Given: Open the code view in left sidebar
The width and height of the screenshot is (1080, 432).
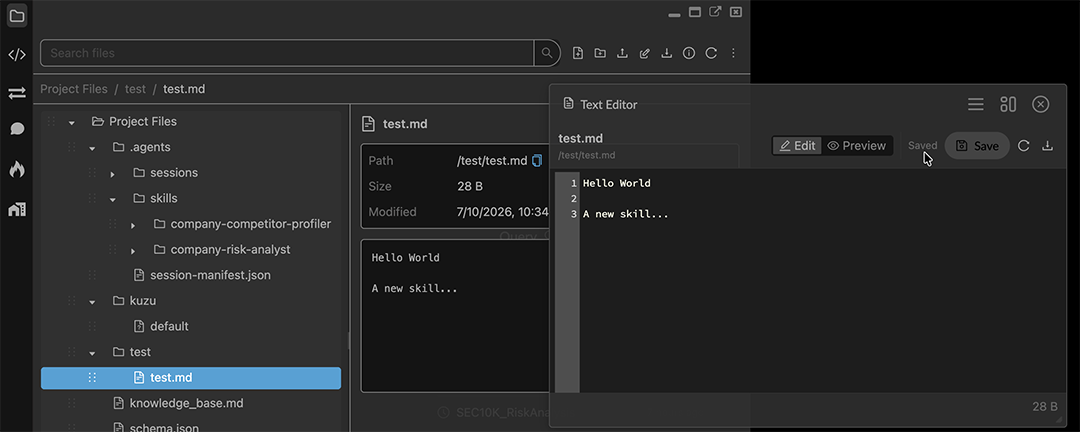Looking at the screenshot, I should click(x=17, y=54).
